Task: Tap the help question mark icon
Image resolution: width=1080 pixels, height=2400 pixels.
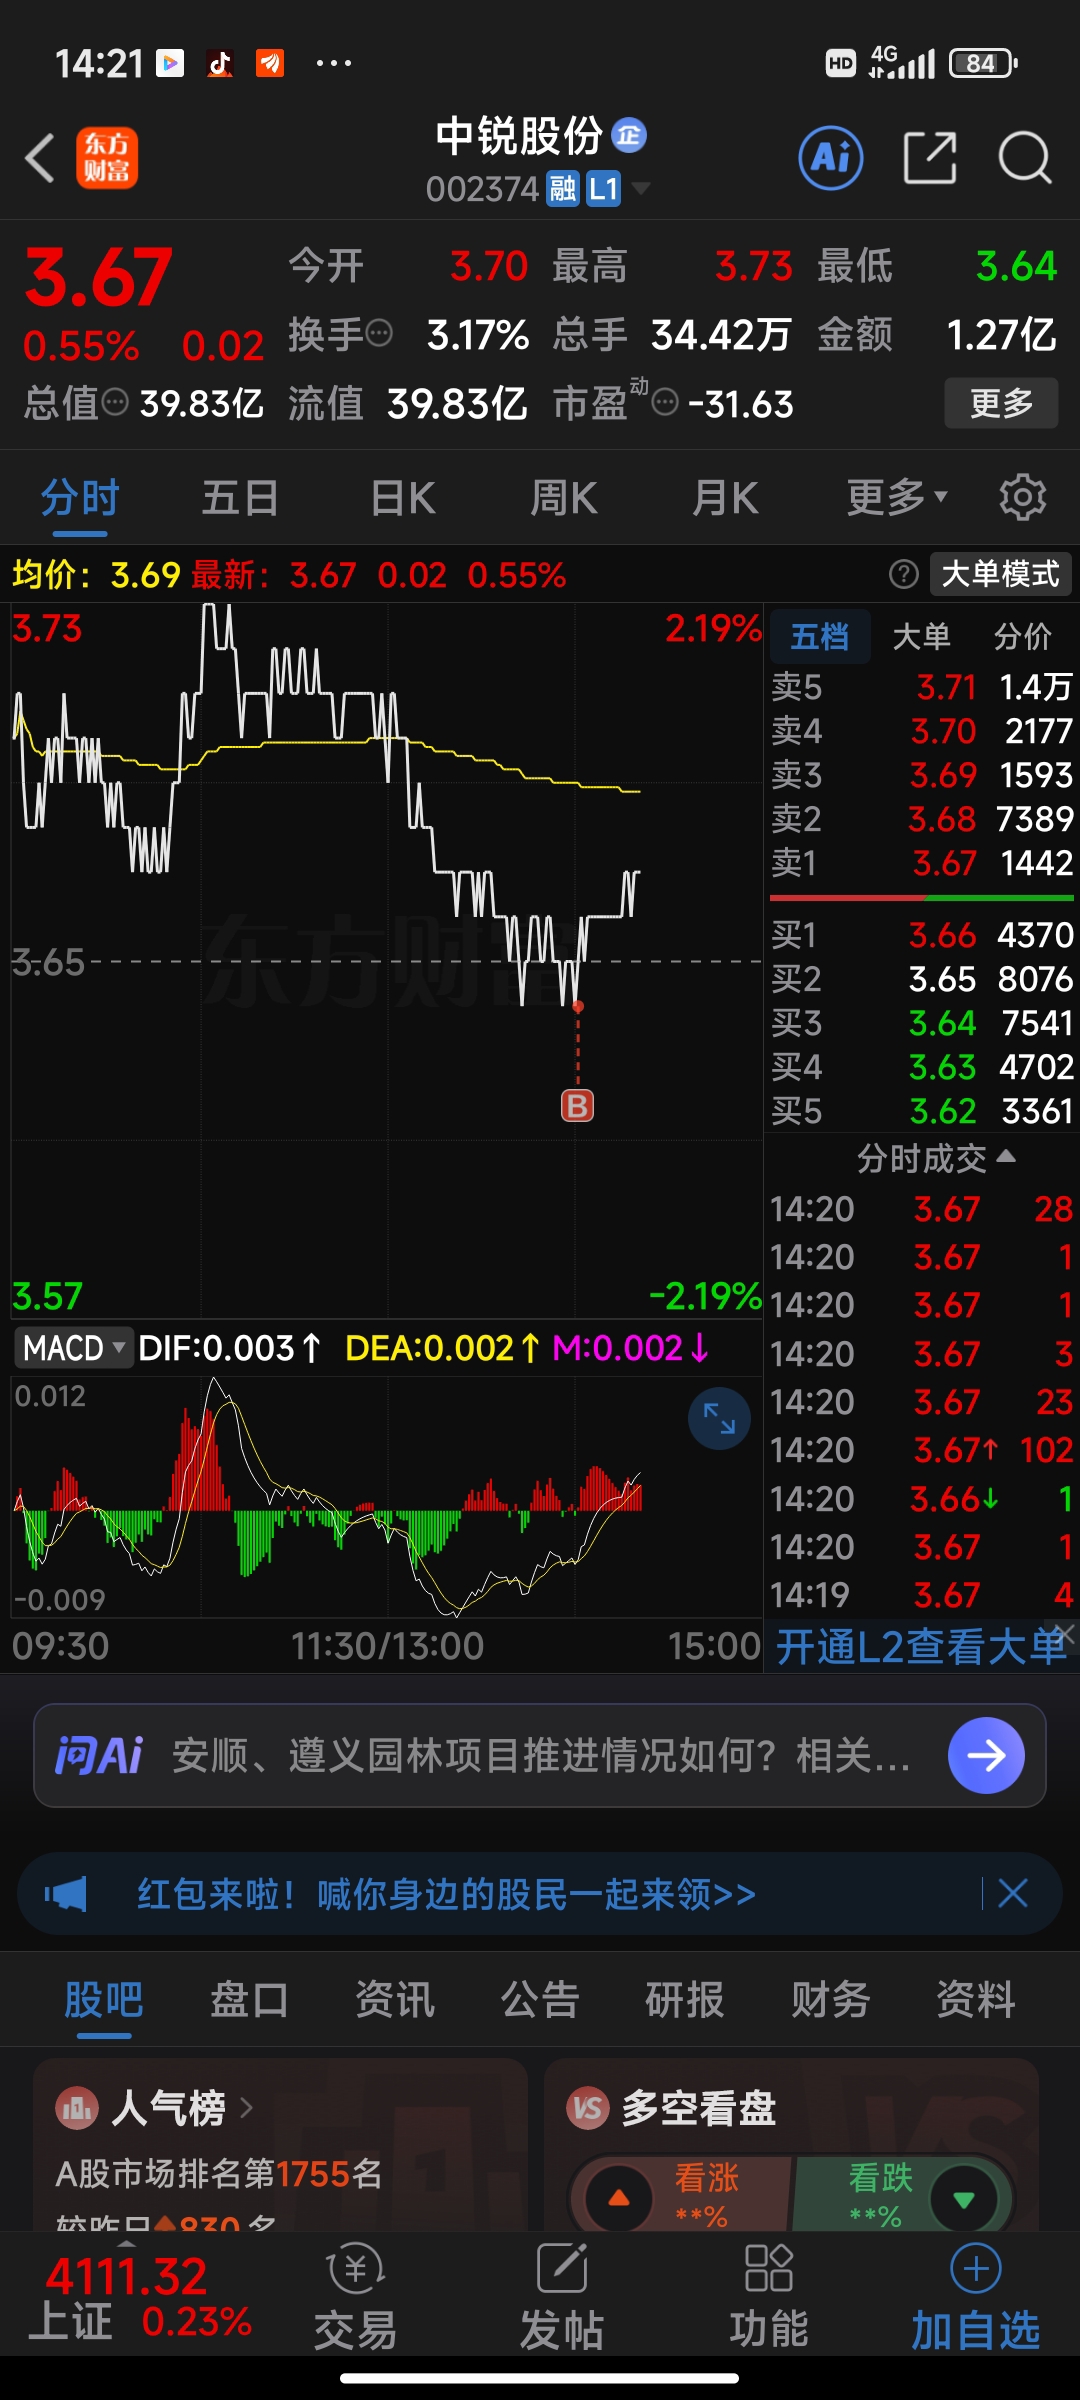Action: click(903, 574)
